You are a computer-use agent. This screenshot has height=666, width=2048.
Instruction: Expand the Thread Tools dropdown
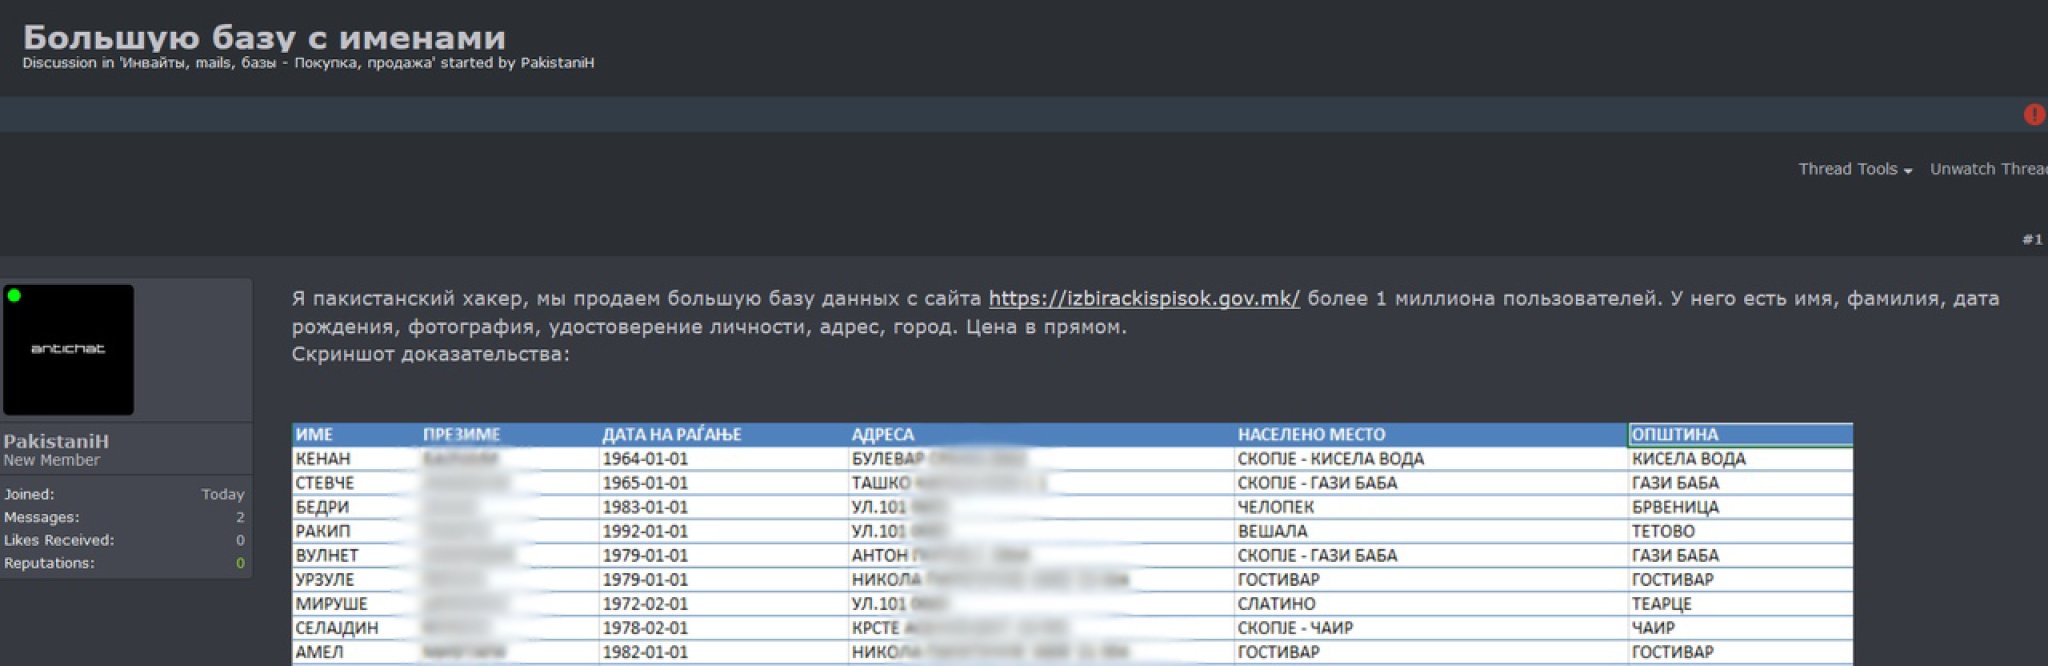tap(1854, 169)
